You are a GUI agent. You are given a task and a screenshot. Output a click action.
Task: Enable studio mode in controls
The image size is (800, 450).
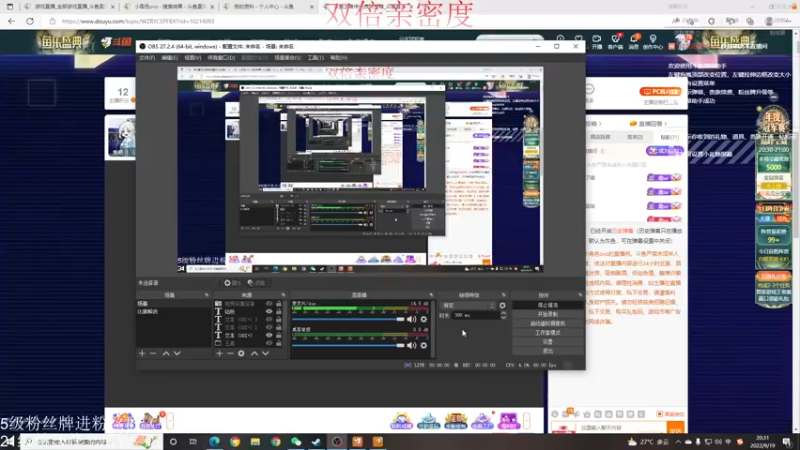point(547,333)
